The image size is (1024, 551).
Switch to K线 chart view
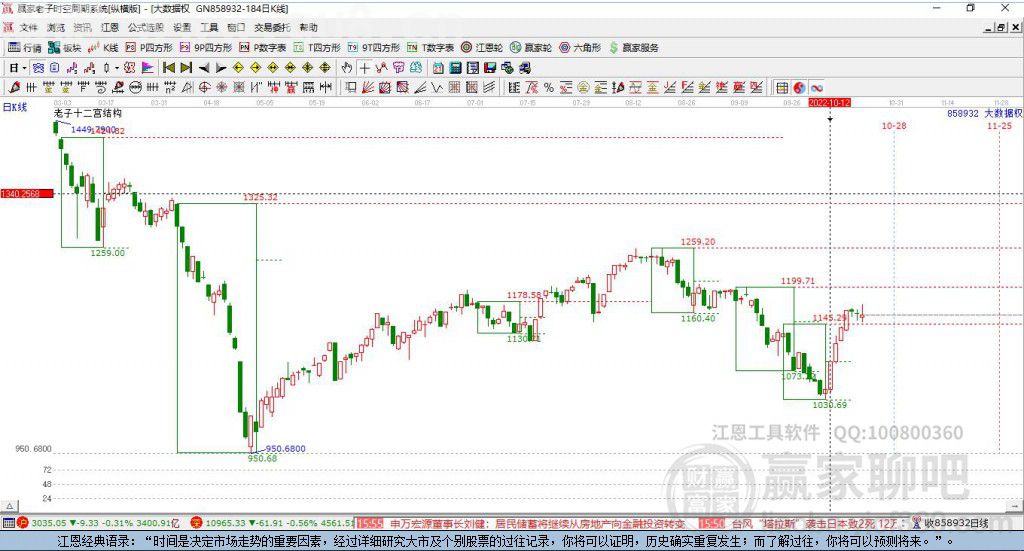coord(103,48)
